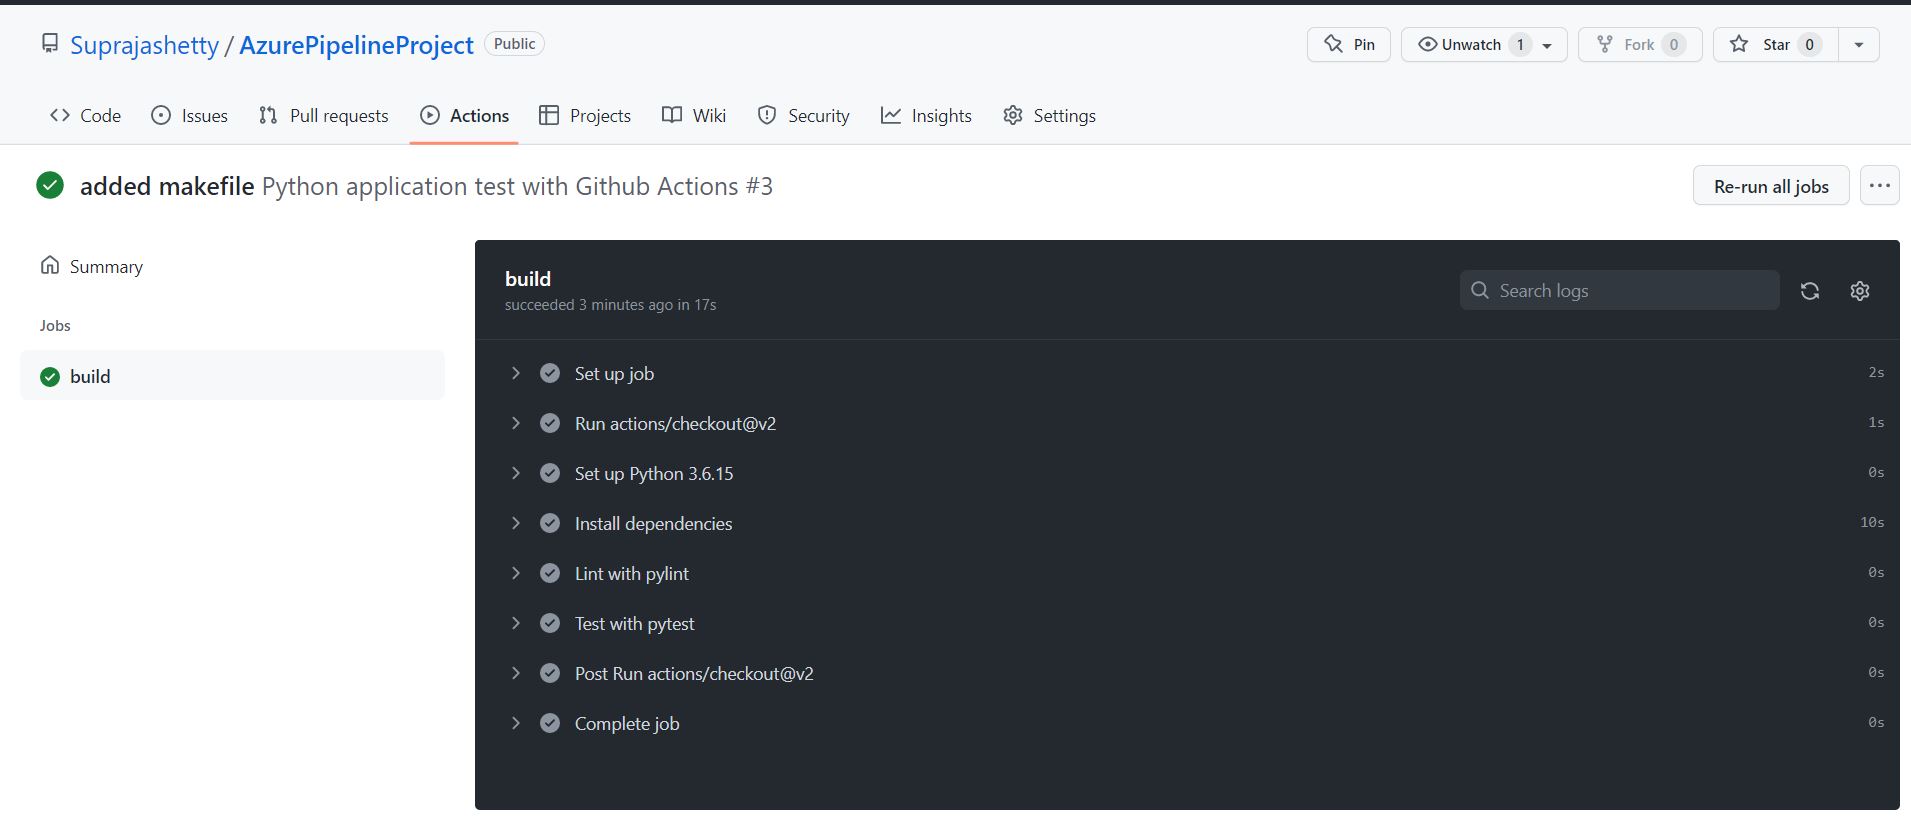
Task: Click the status icon for Test with pytest
Action: click(550, 623)
